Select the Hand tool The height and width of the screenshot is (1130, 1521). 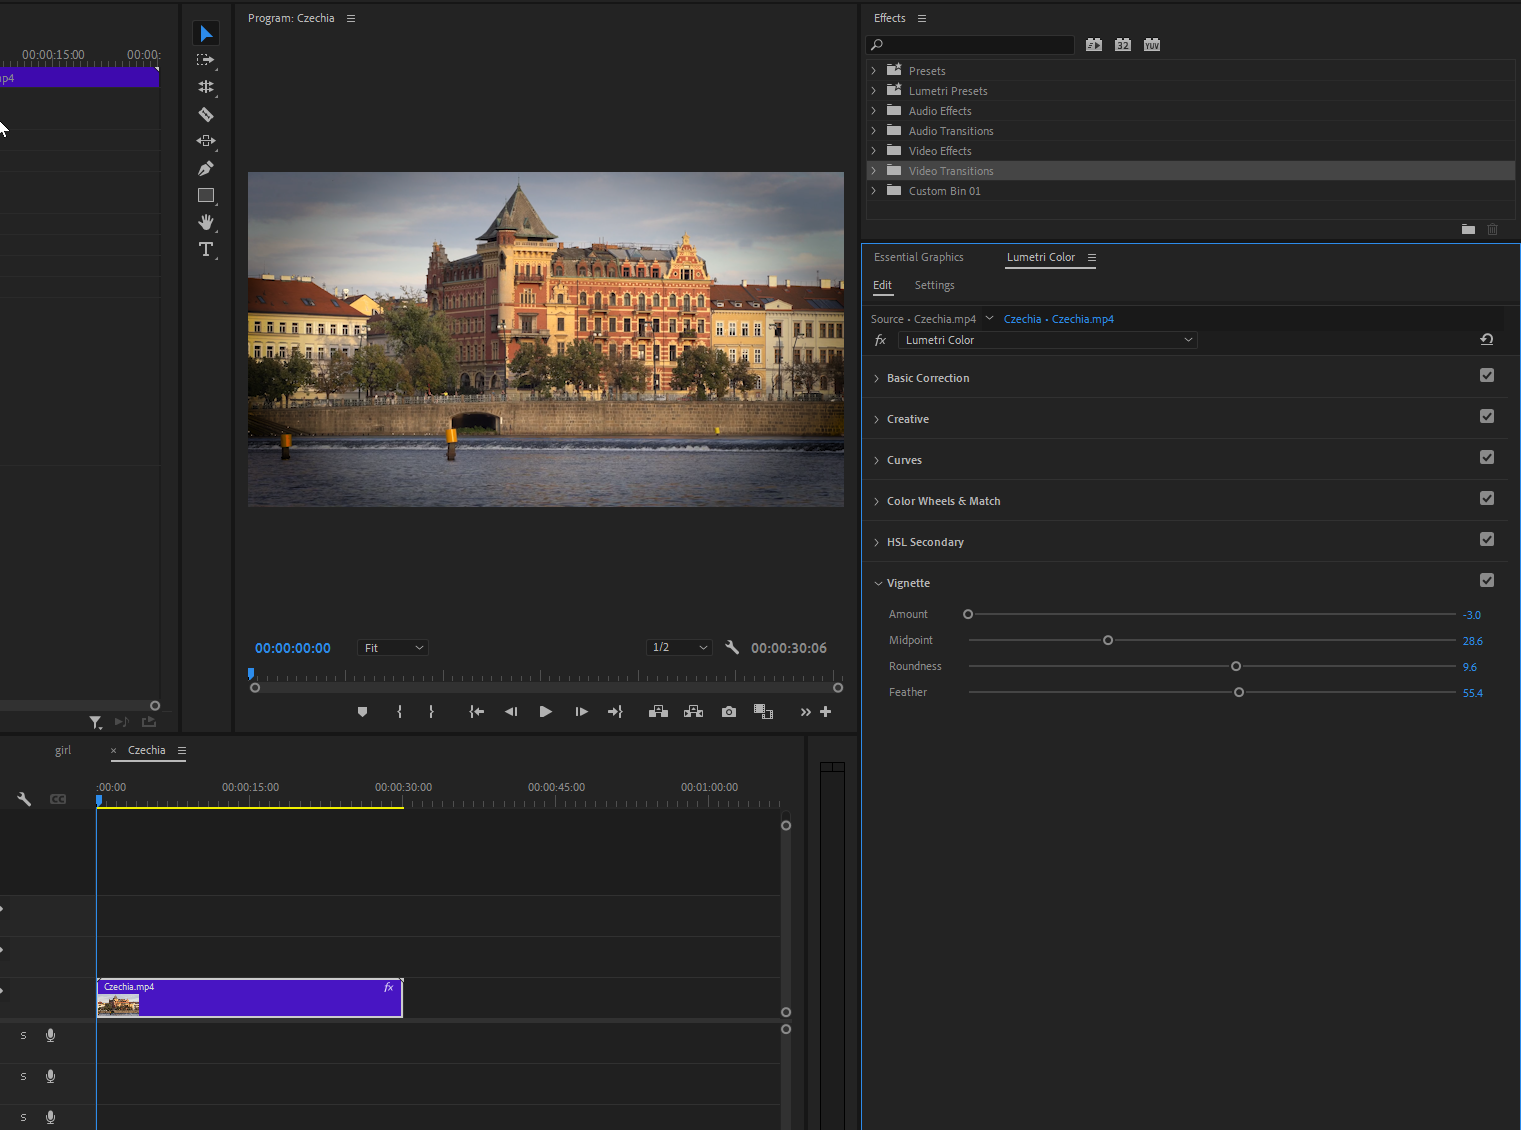click(x=206, y=222)
